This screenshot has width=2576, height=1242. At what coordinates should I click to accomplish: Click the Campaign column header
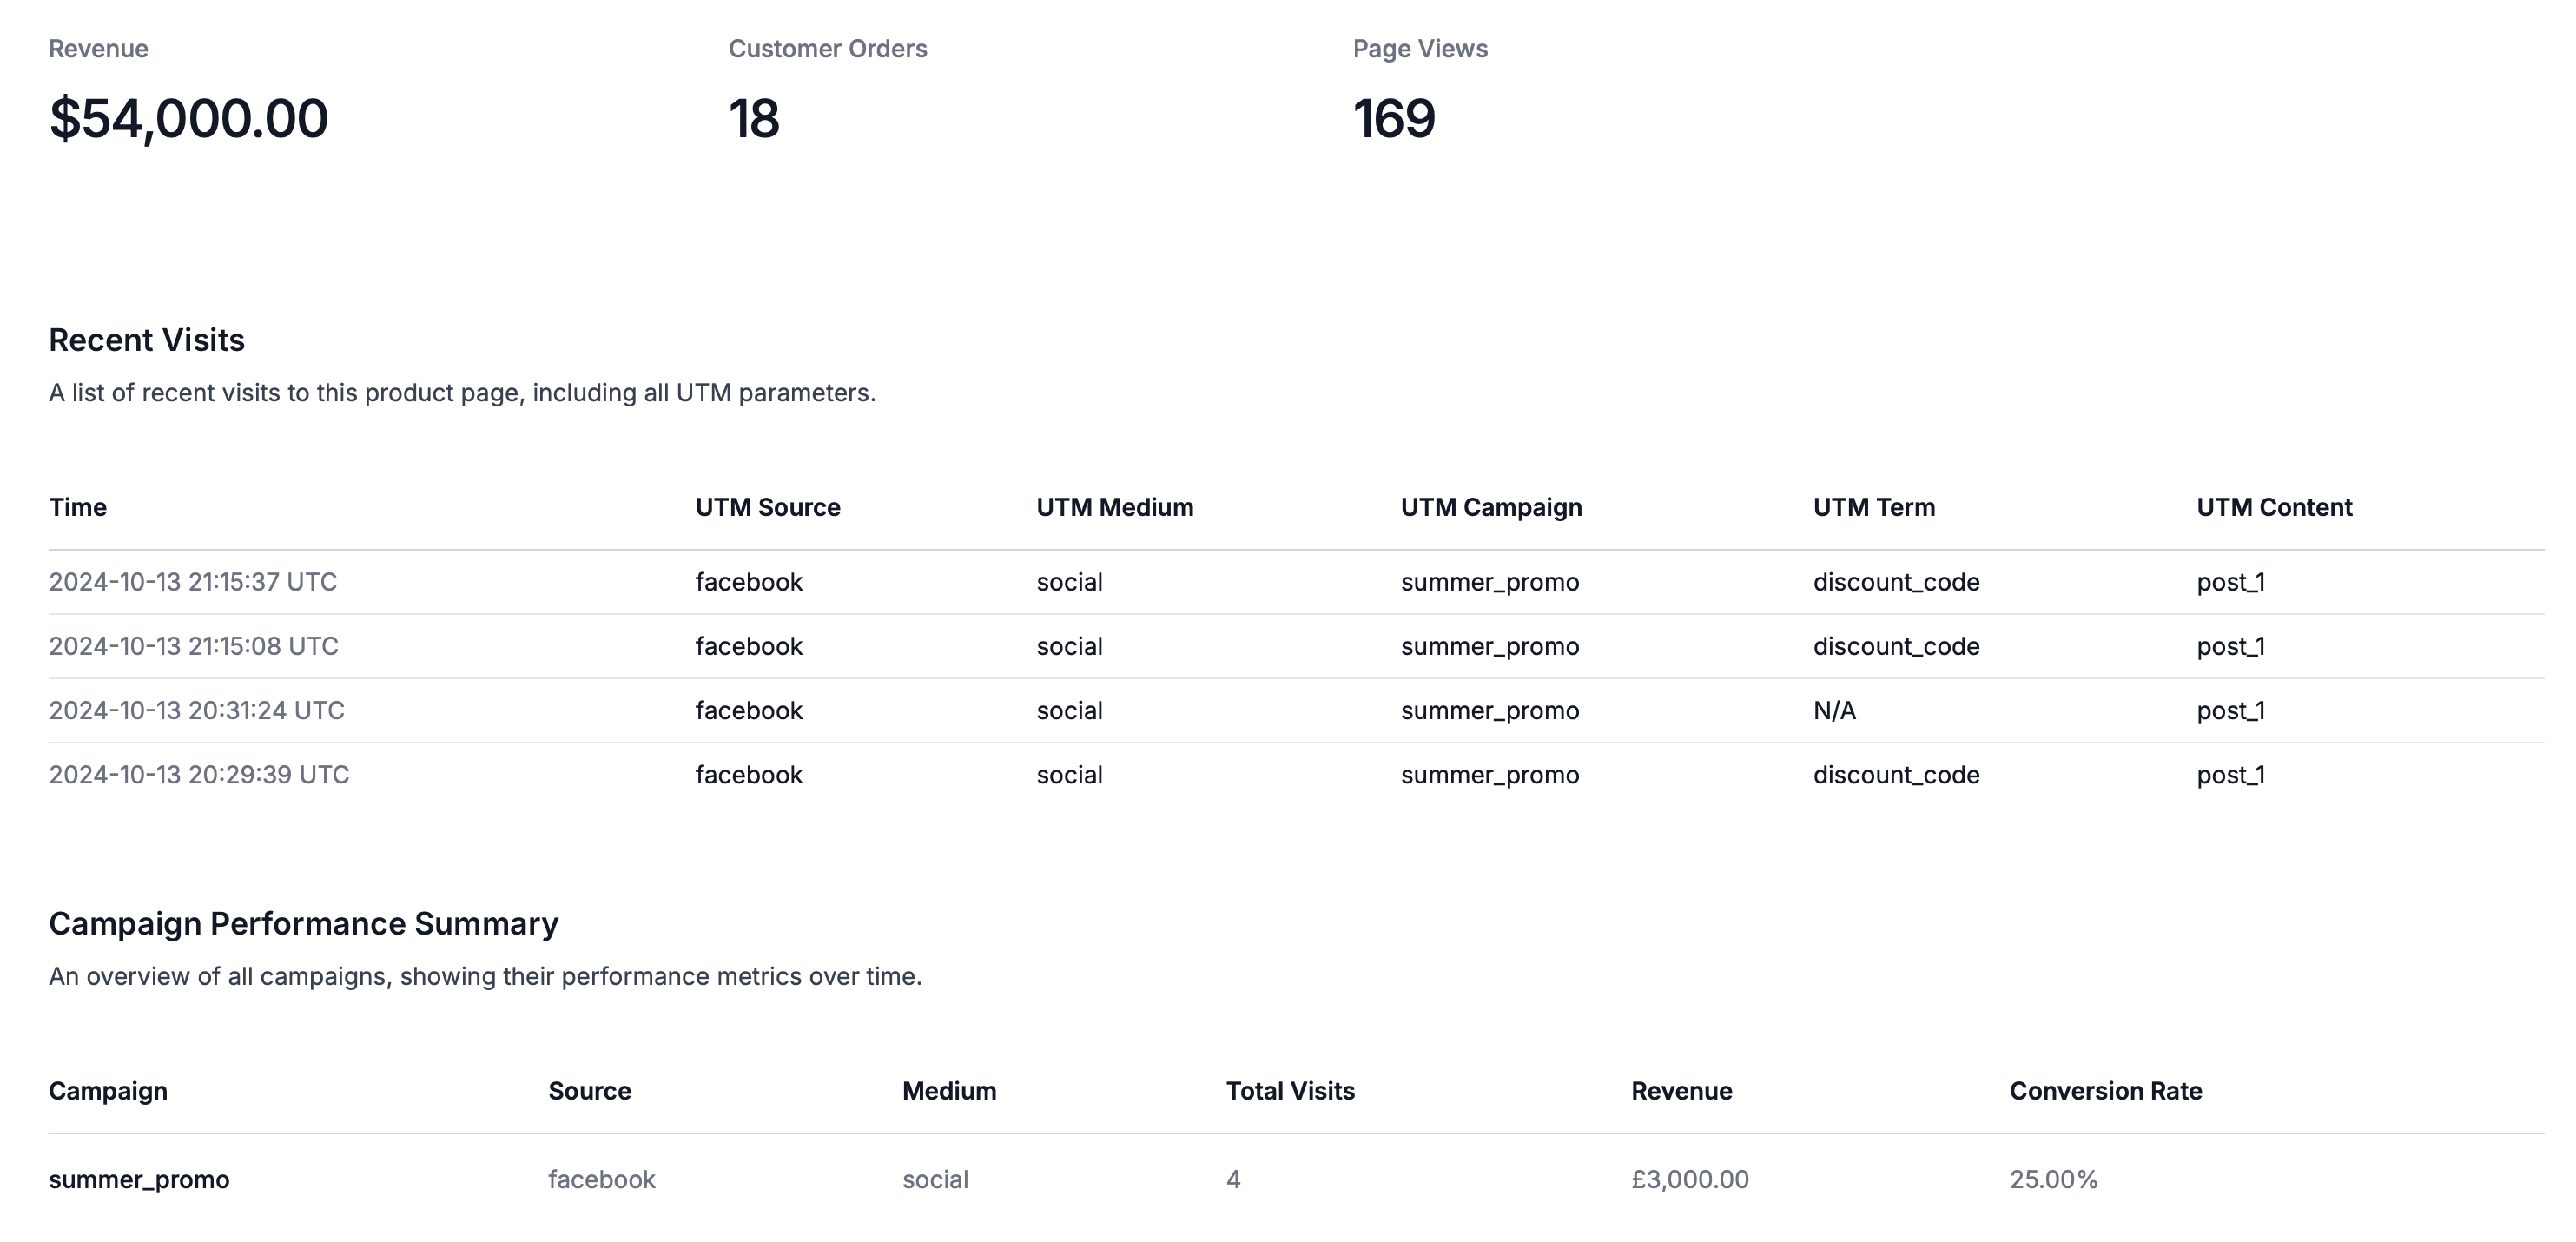108,1092
